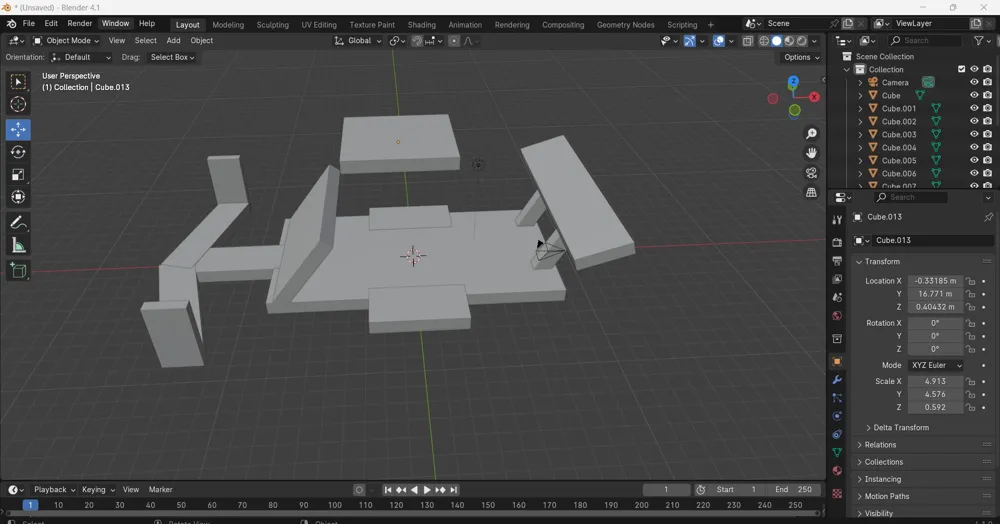This screenshot has width=1000, height=524.
Task: Pick the Add Cube tool
Action: coord(18,271)
